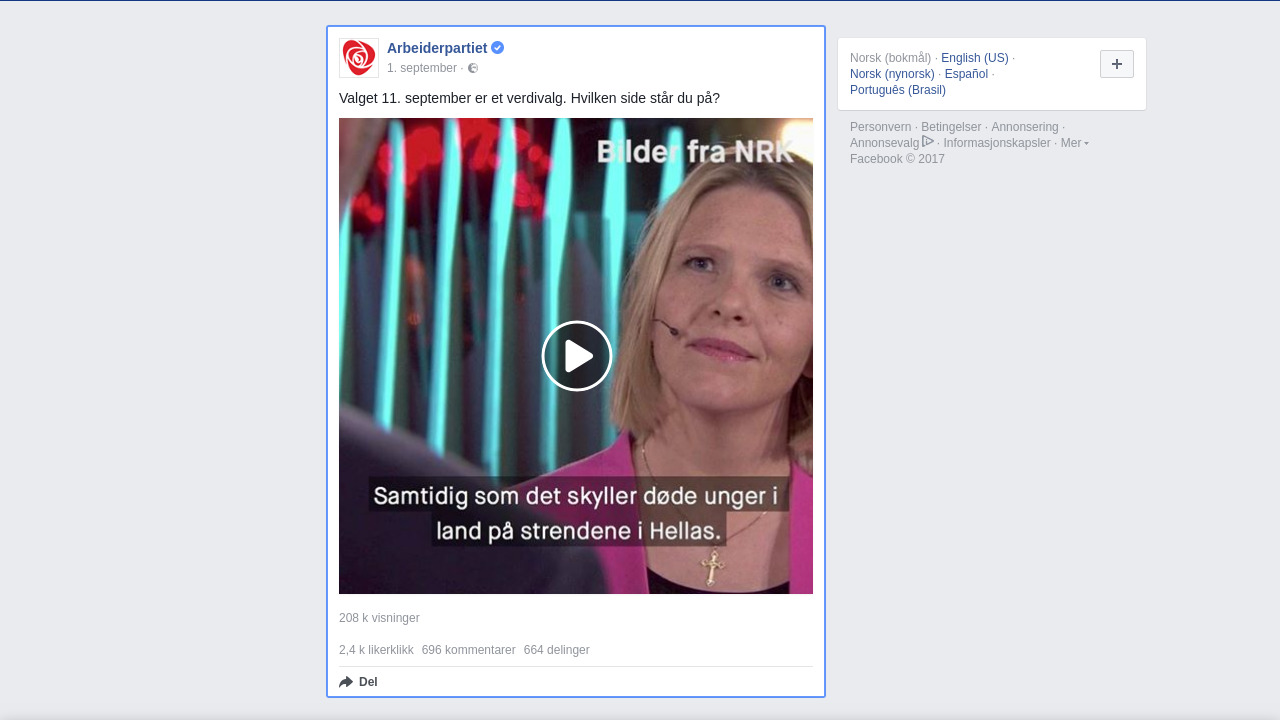The image size is (1280, 720).
Task: Expand the Mer dropdown in footer
Action: pyautogui.click(x=1075, y=143)
